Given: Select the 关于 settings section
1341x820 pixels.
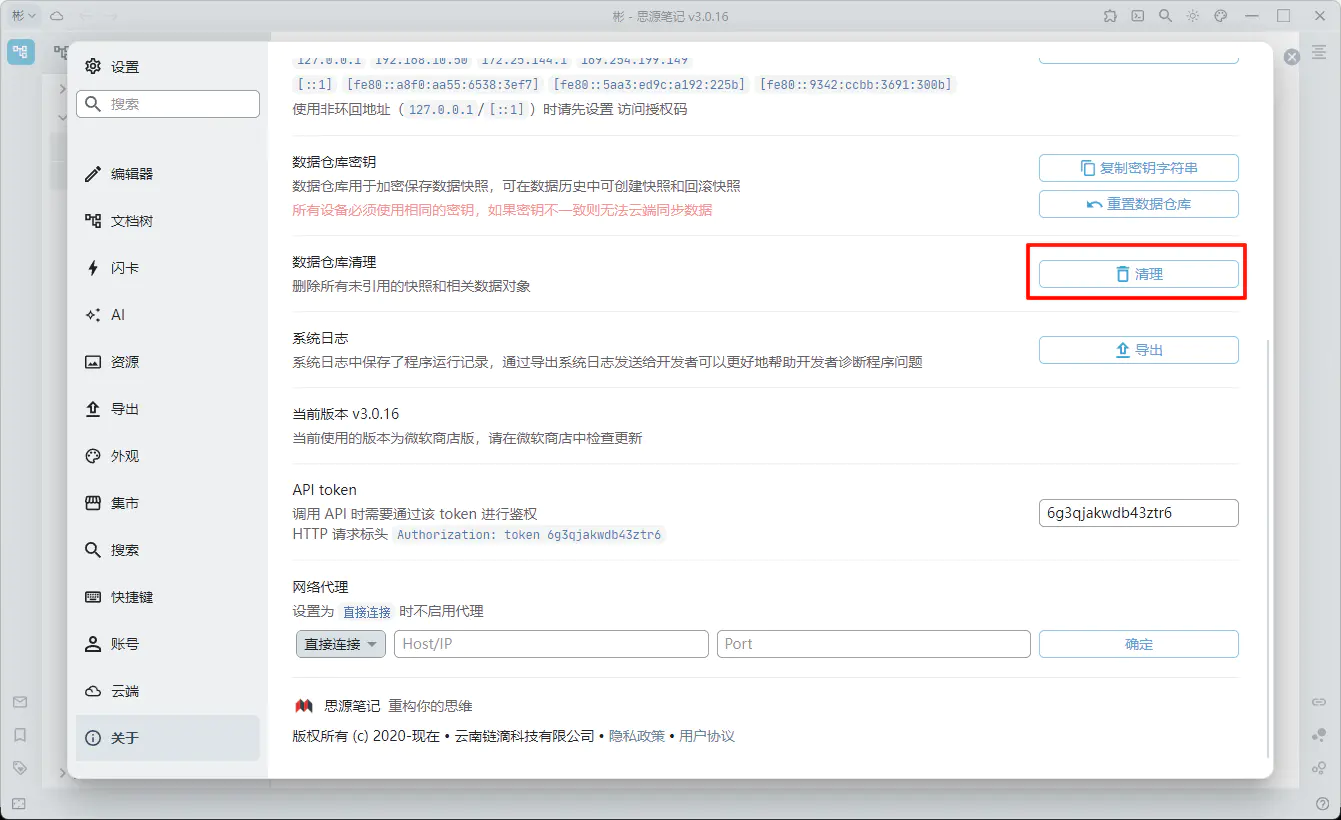Looking at the screenshot, I should click(x=168, y=738).
